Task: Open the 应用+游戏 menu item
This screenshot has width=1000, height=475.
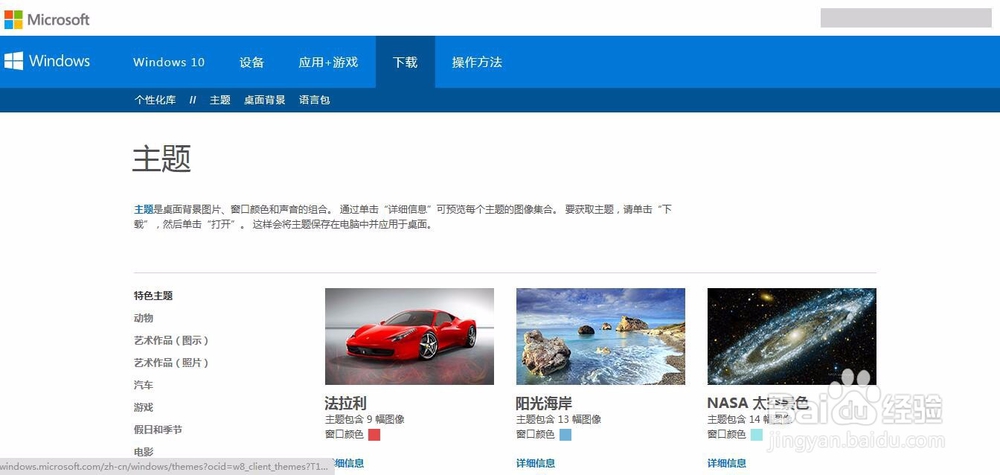Action: coord(328,62)
